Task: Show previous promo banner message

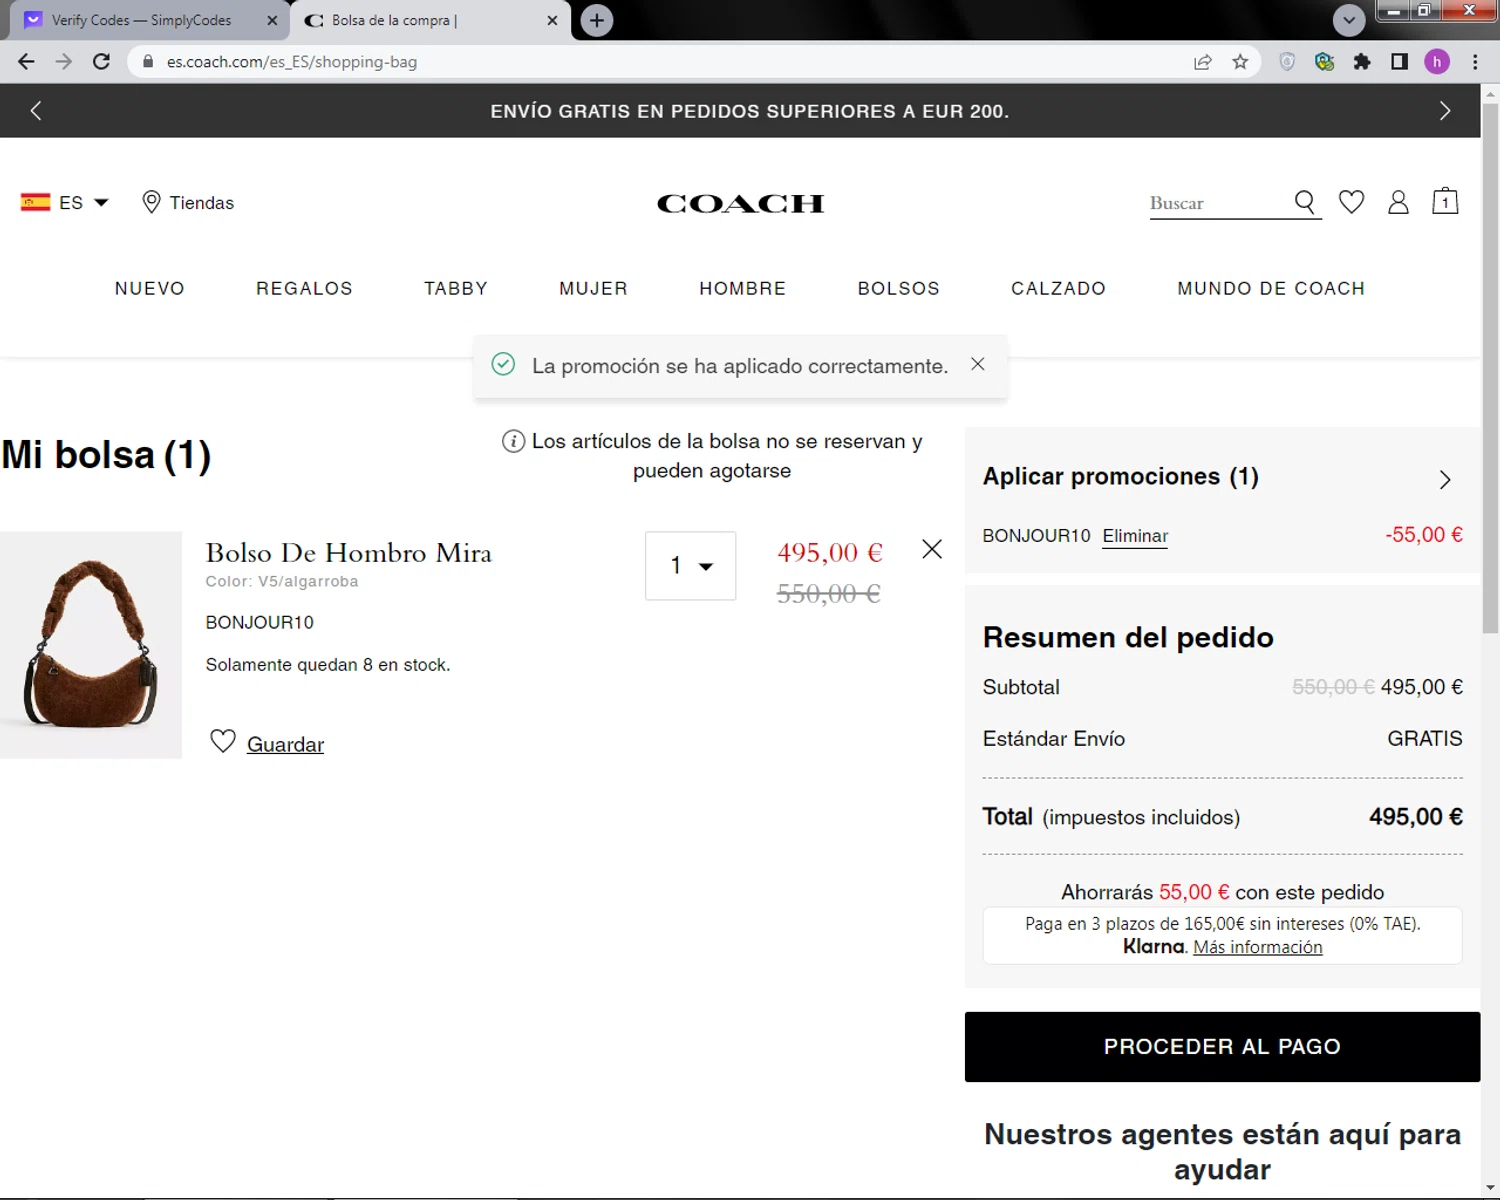Action: pos(36,111)
